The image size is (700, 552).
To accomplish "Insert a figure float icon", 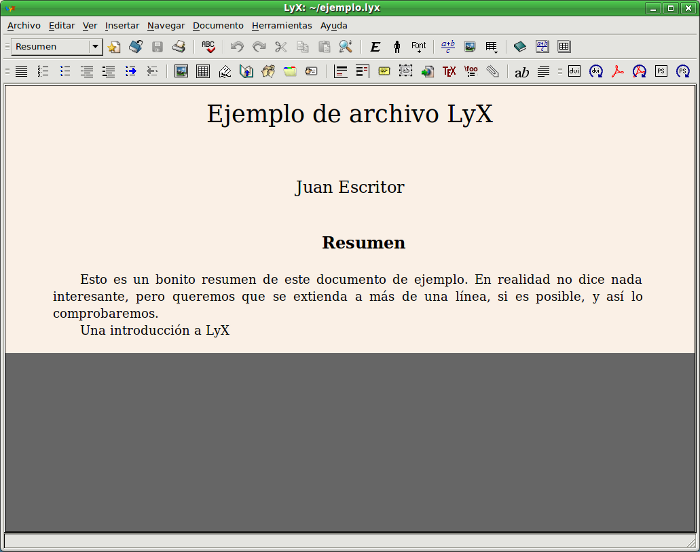I will tap(181, 71).
